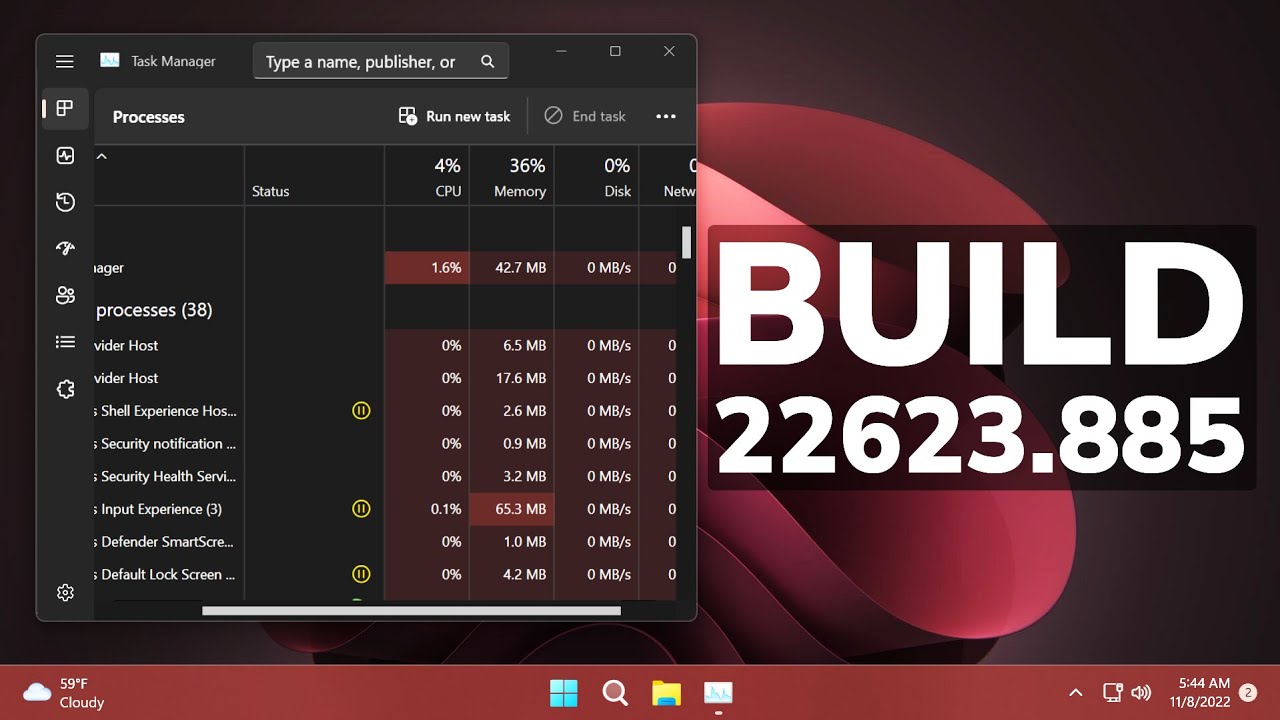1280x720 pixels.
Task: Open the Performance page from sidebar
Action: point(65,155)
